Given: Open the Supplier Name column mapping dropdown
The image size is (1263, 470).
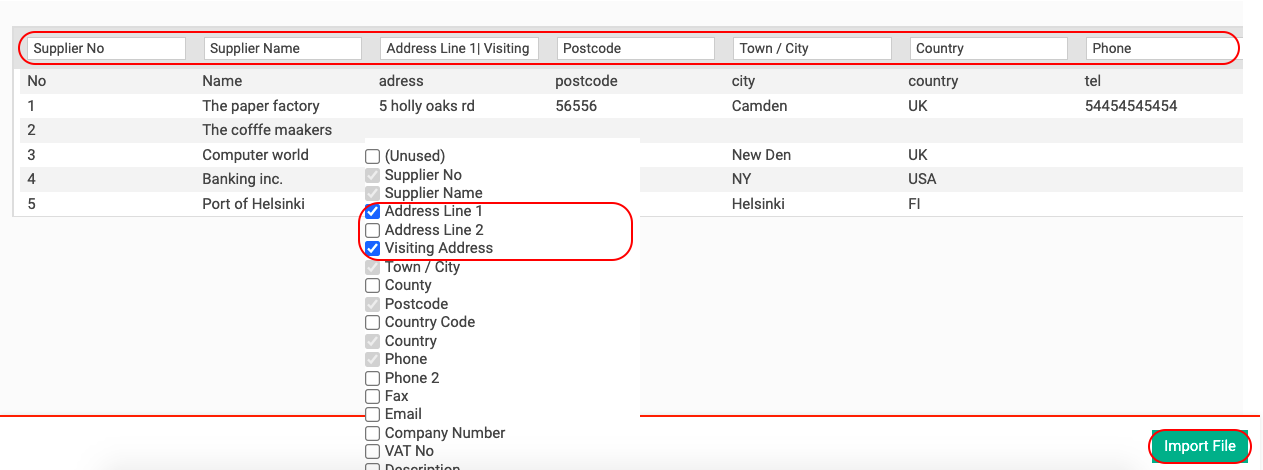Looking at the screenshot, I should (282, 48).
